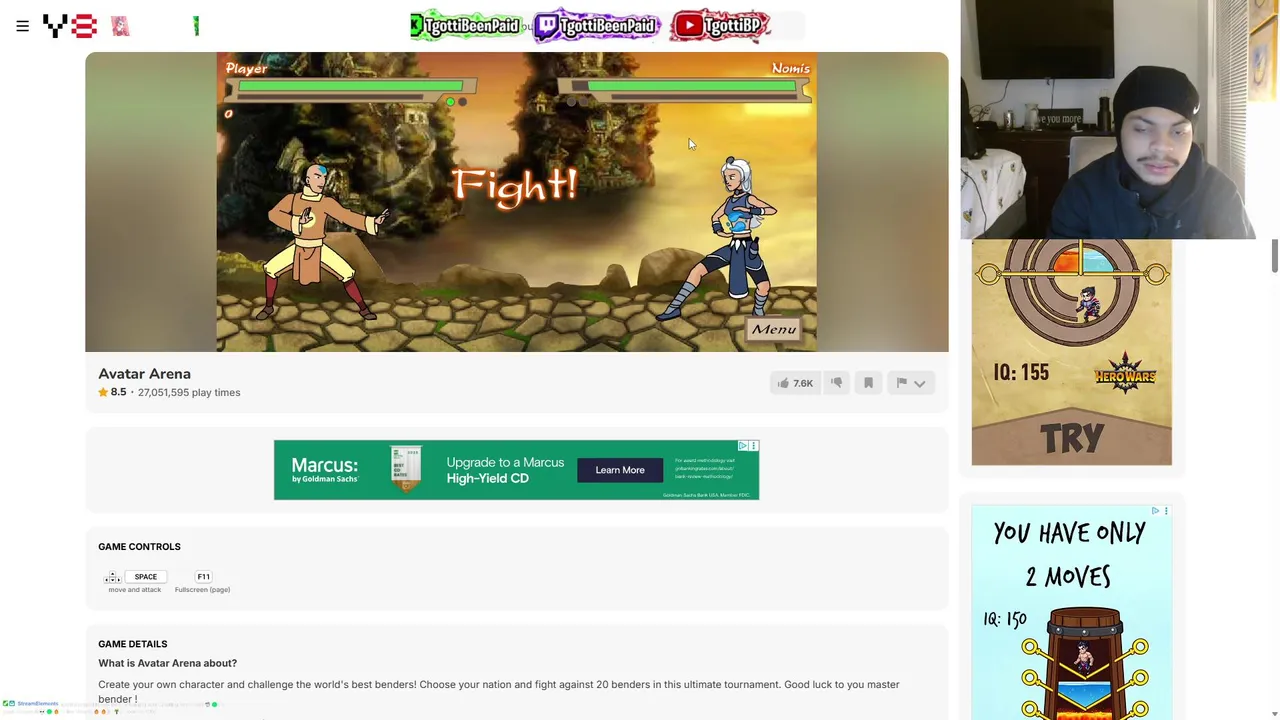
Task: Click the 'Fullscreen (page)' label
Action: [202, 590]
